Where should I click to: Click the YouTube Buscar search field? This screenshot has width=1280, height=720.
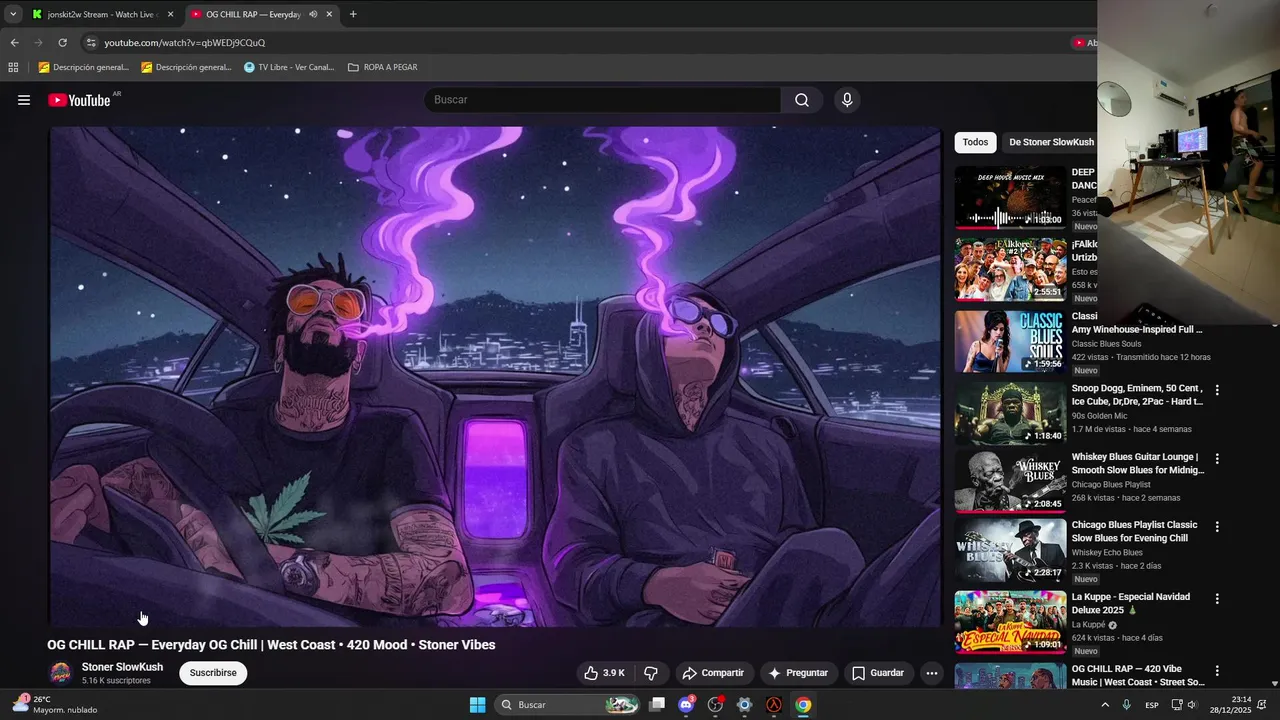click(603, 100)
